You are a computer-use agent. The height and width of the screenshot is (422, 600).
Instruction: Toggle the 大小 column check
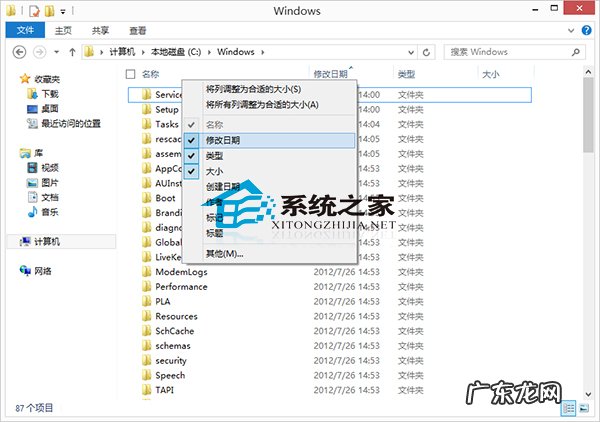191,171
